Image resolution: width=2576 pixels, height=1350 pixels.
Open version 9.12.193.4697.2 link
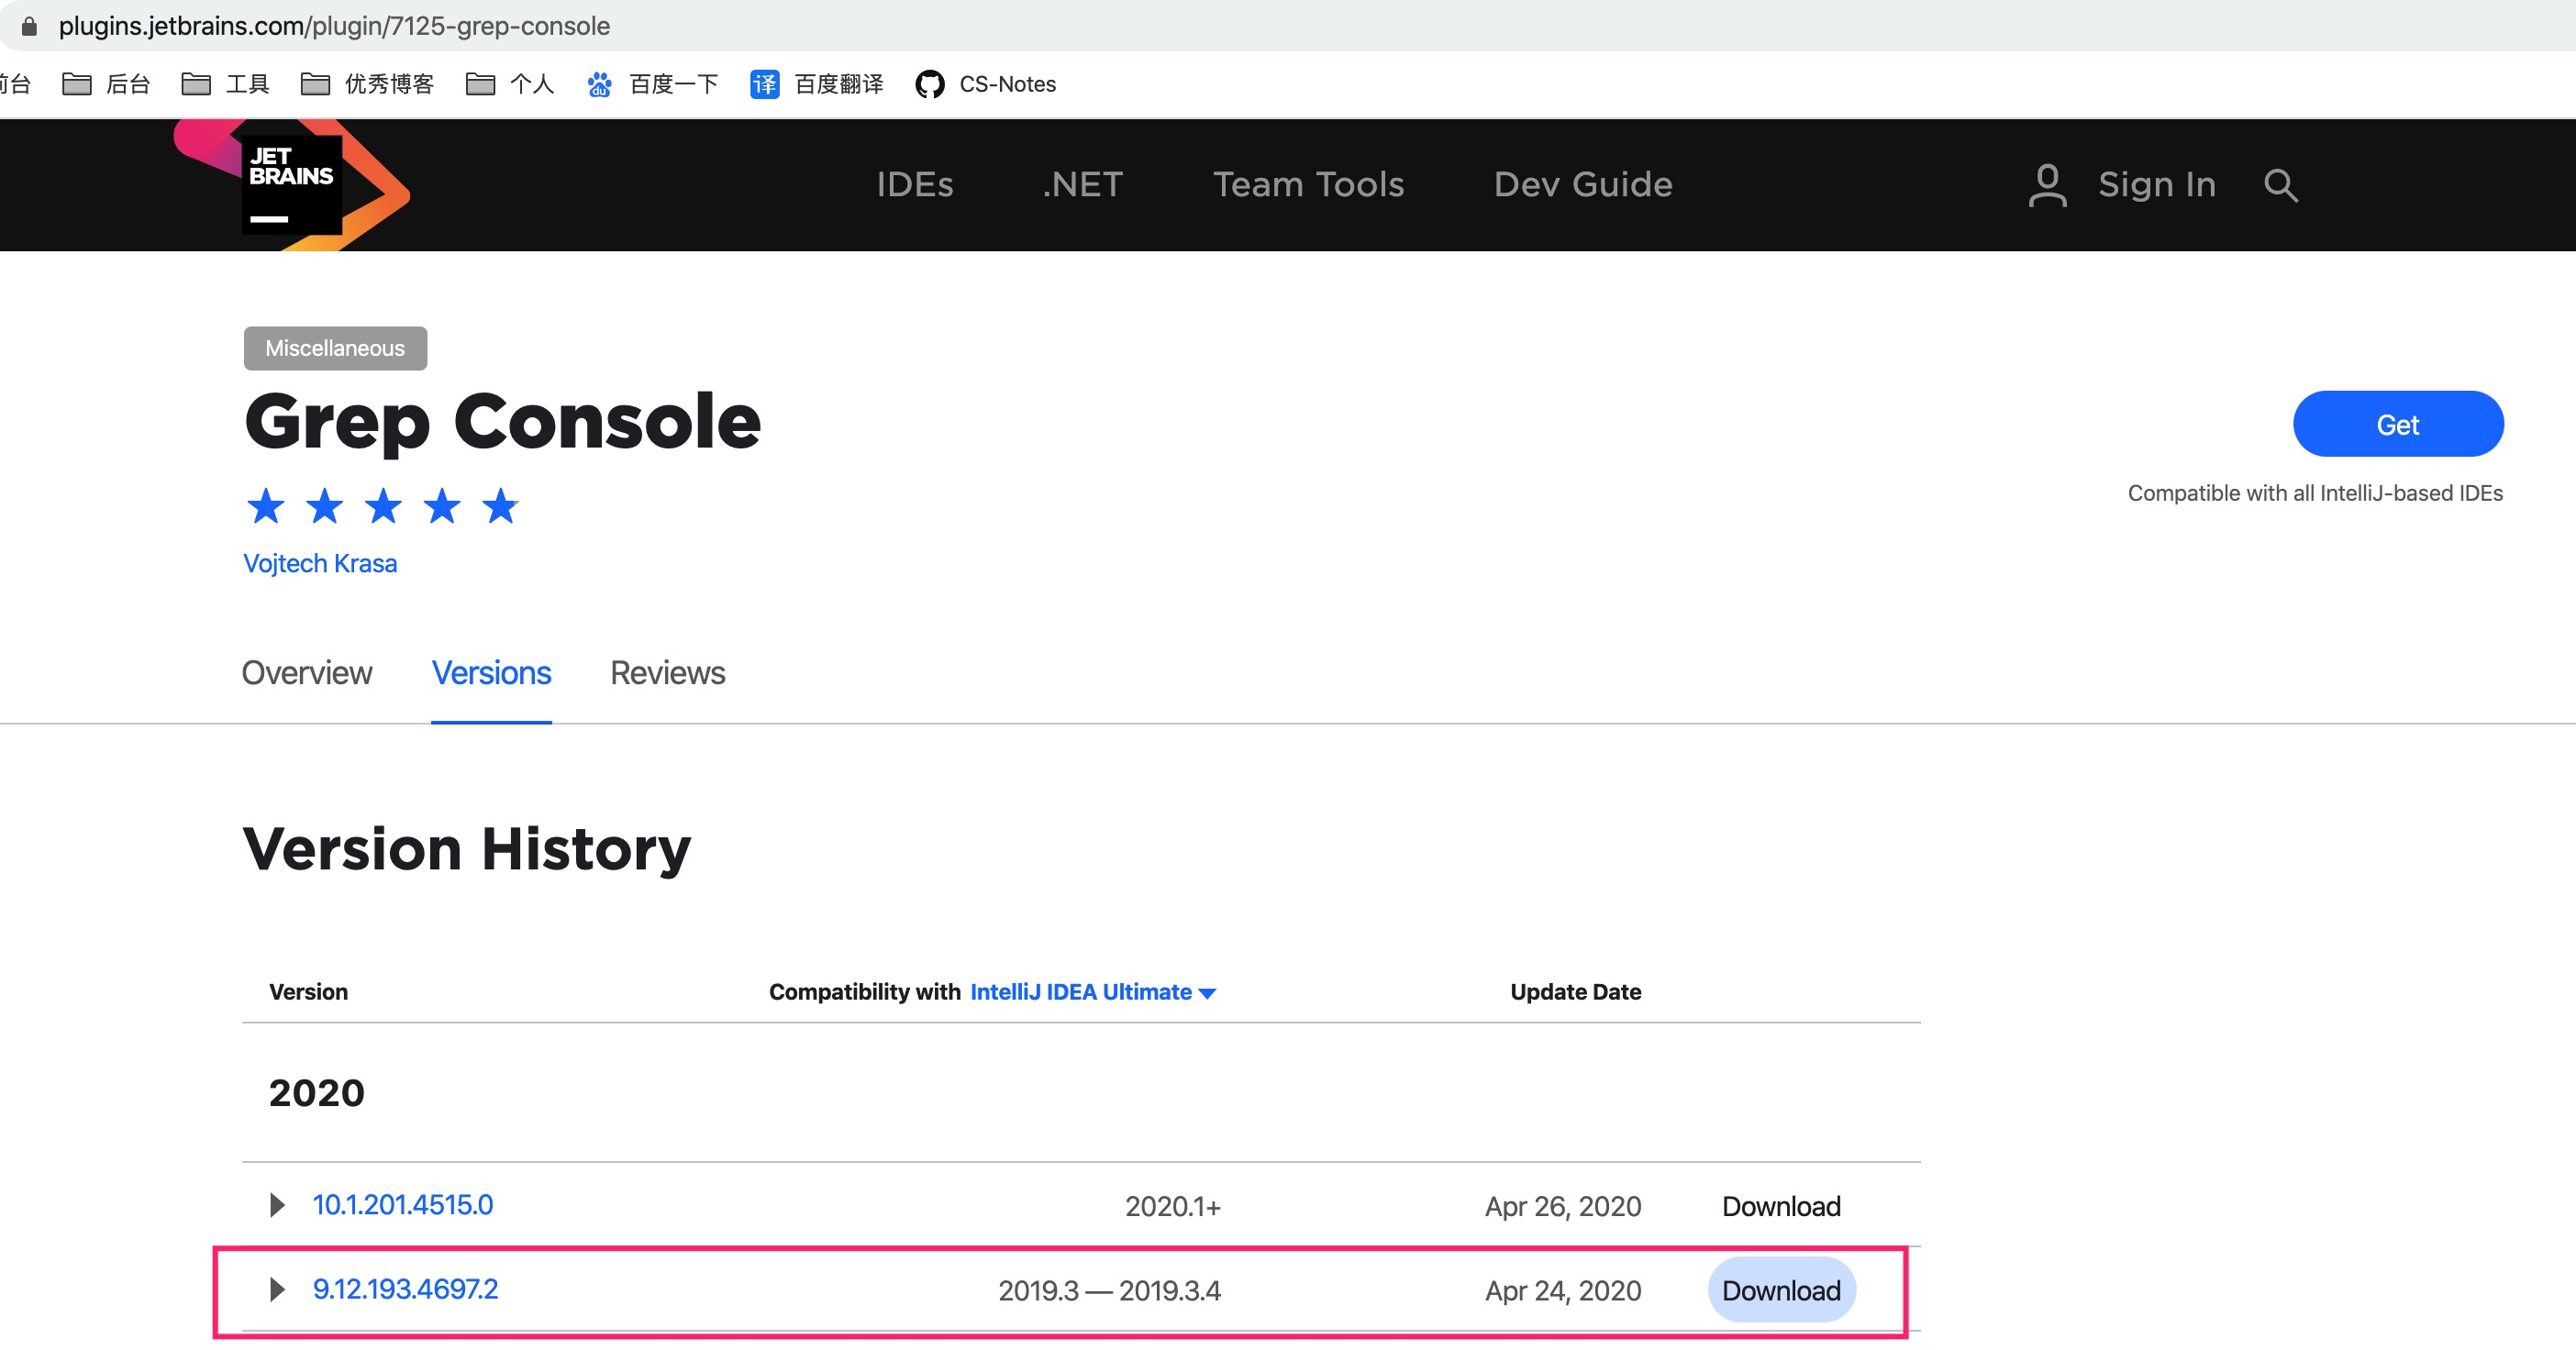(x=405, y=1289)
